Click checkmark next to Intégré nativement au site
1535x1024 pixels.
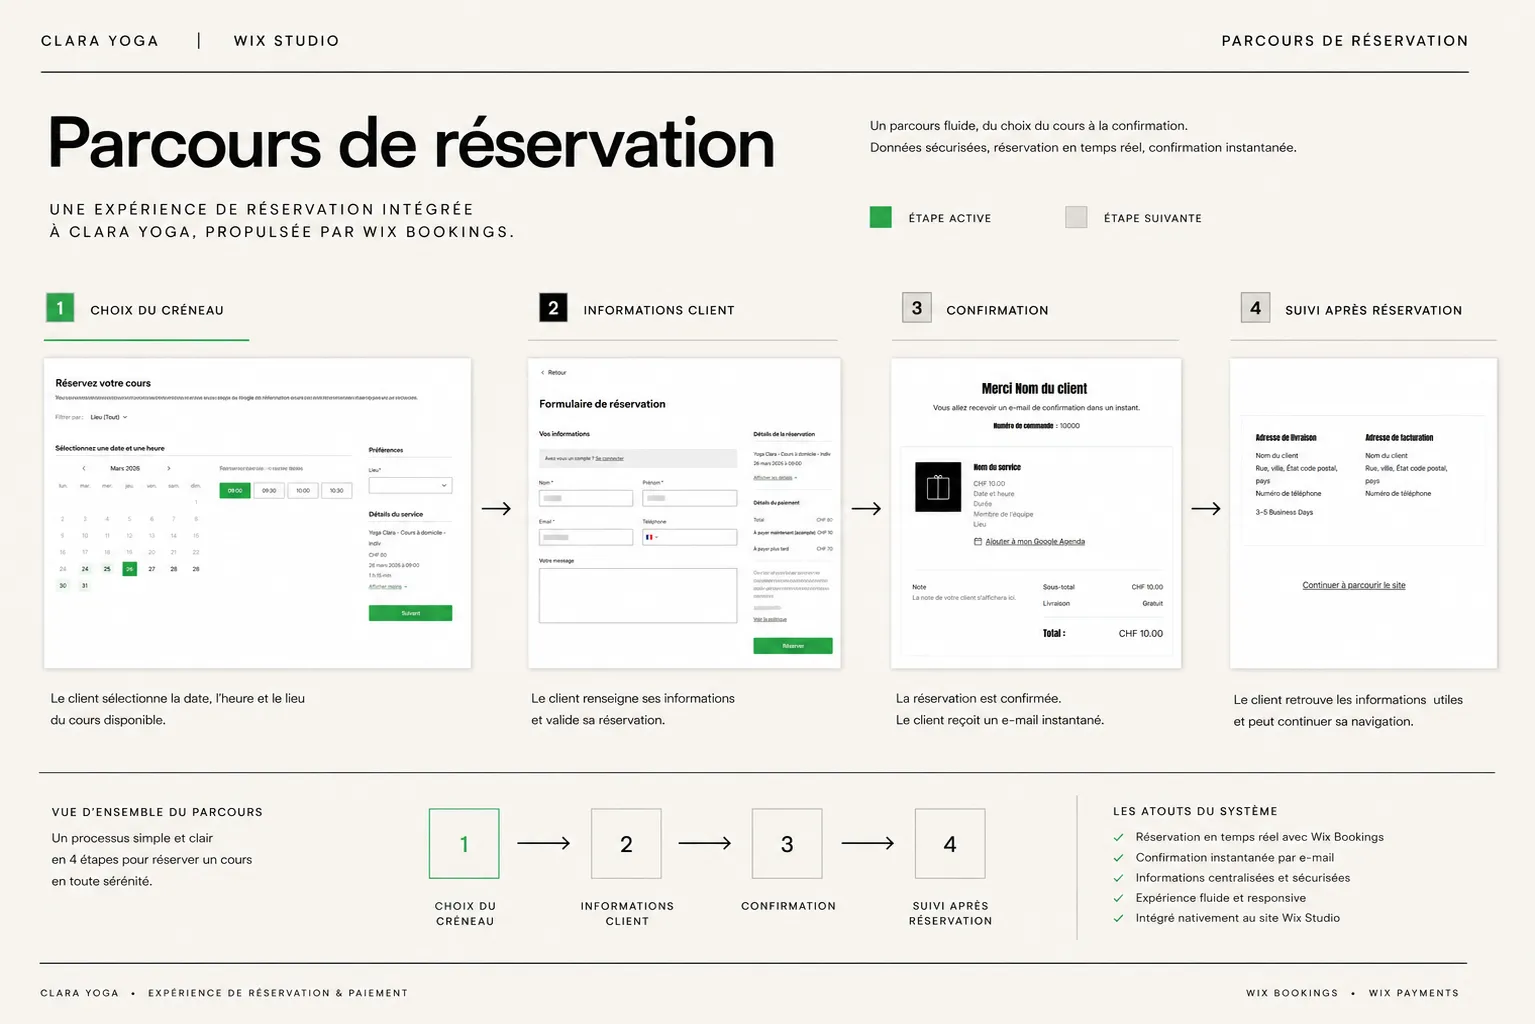click(1118, 918)
